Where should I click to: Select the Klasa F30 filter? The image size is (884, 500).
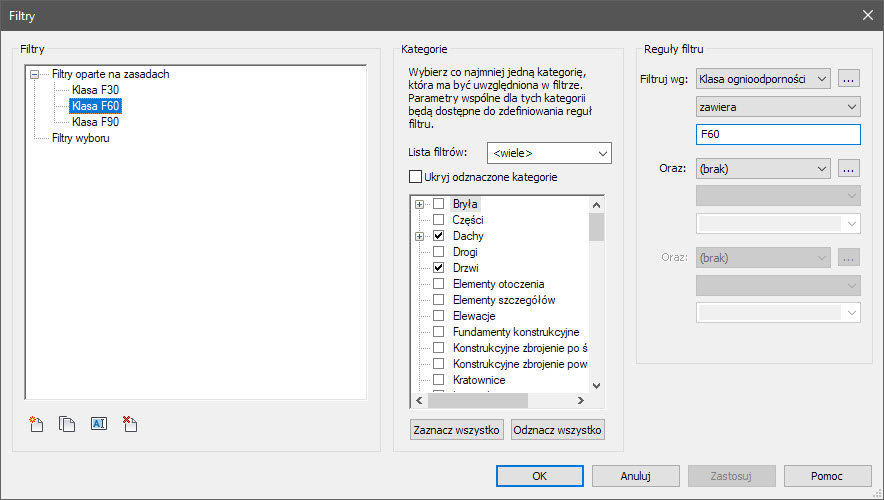coord(95,90)
